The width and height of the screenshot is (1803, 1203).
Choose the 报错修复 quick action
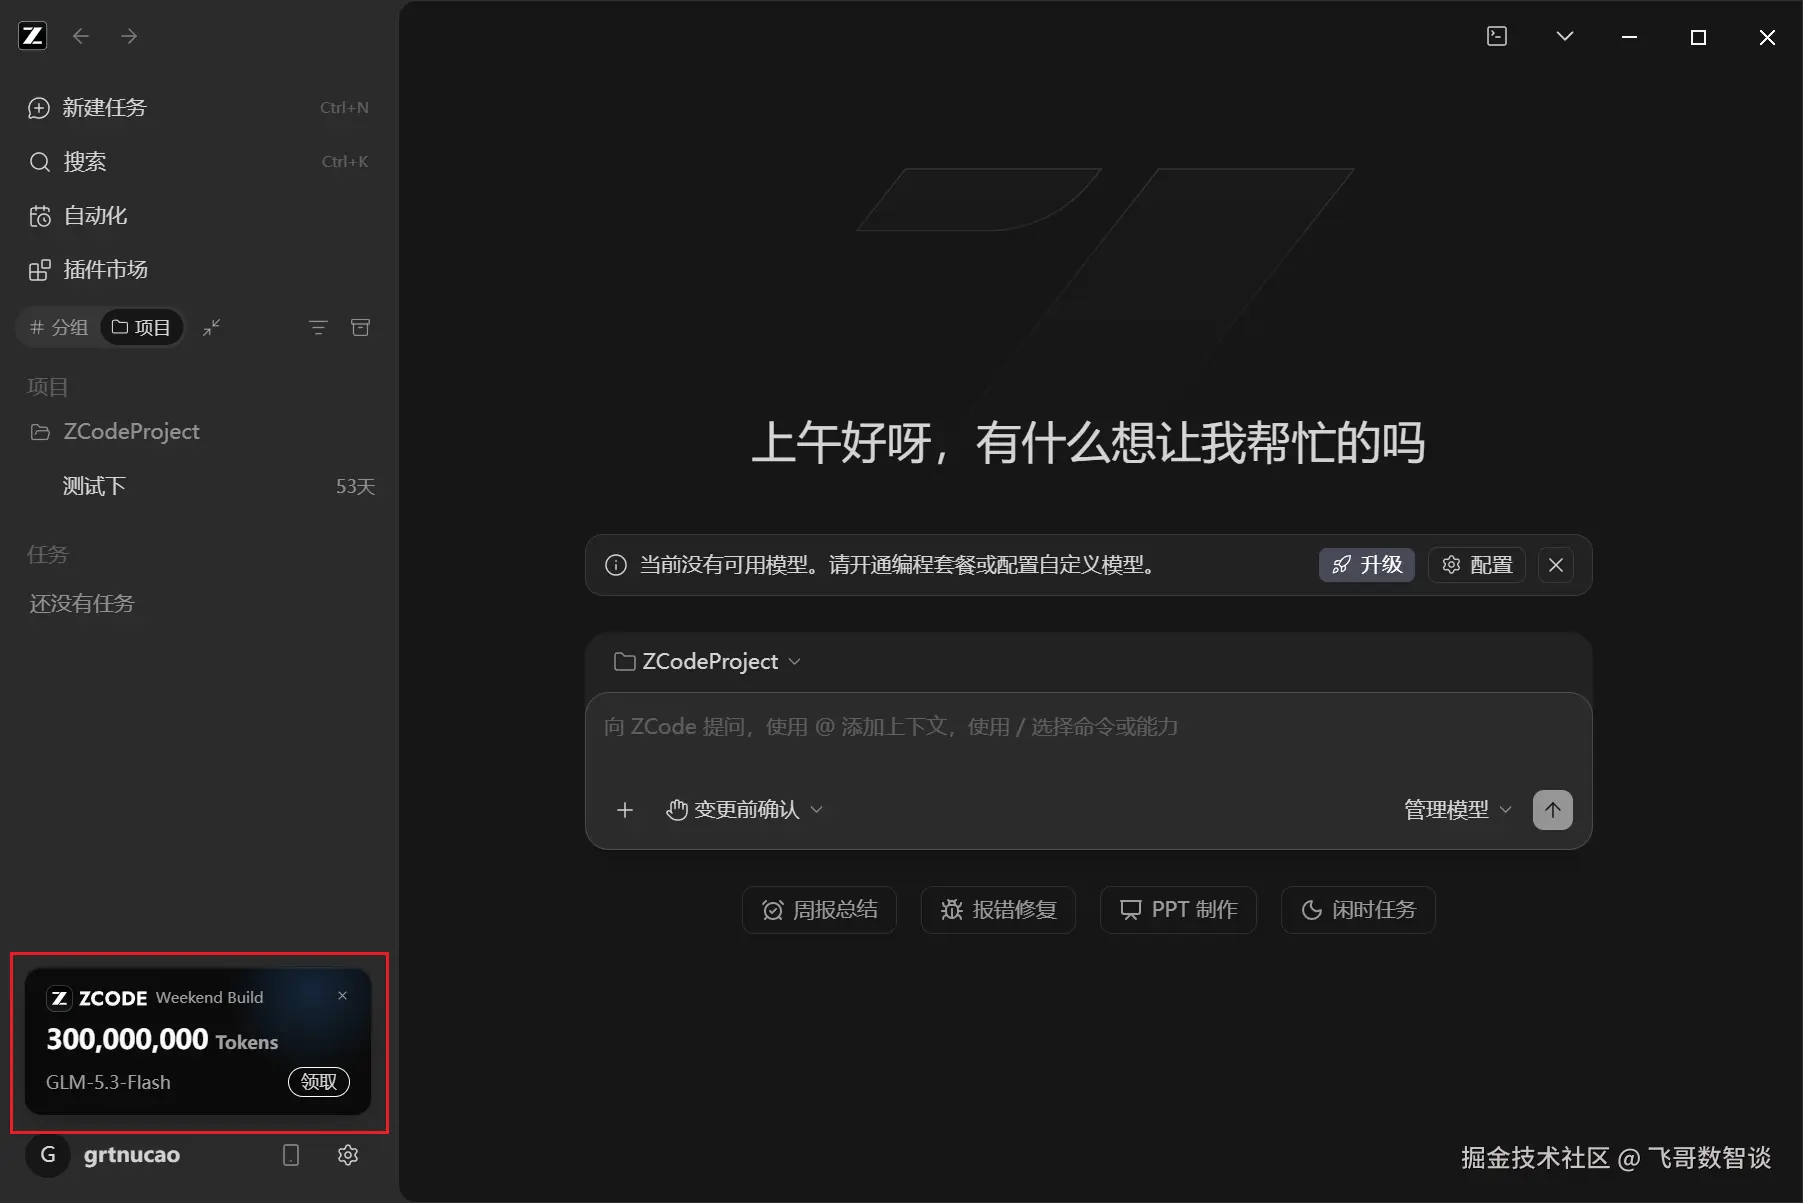click(998, 910)
